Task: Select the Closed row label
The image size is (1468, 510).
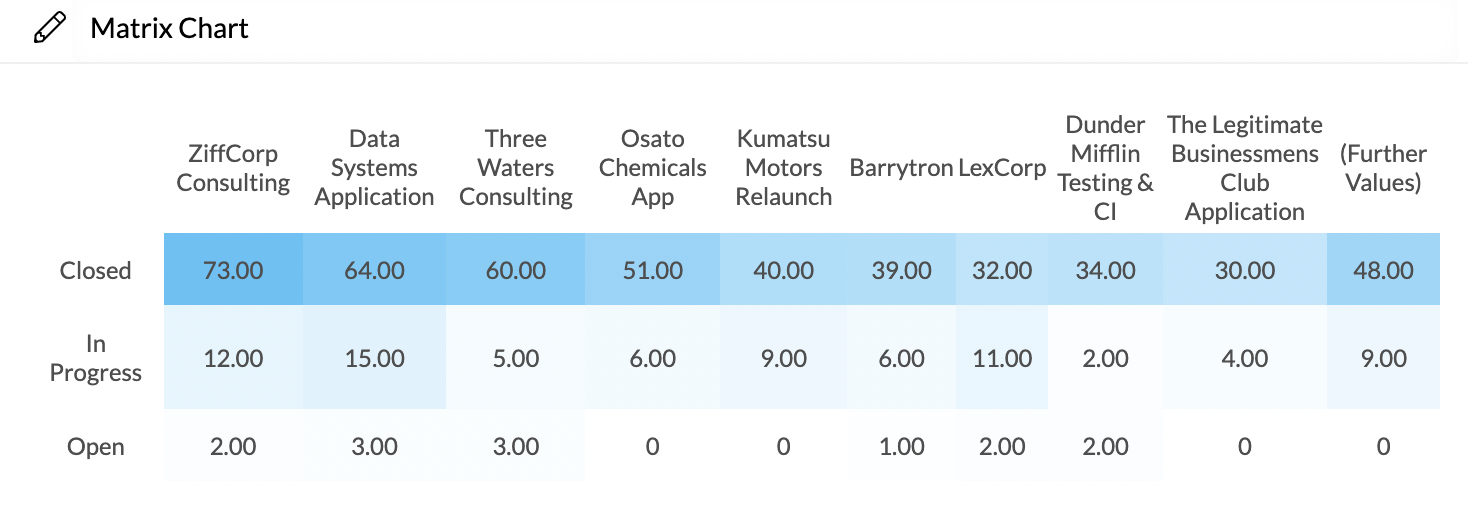Action: [x=96, y=270]
